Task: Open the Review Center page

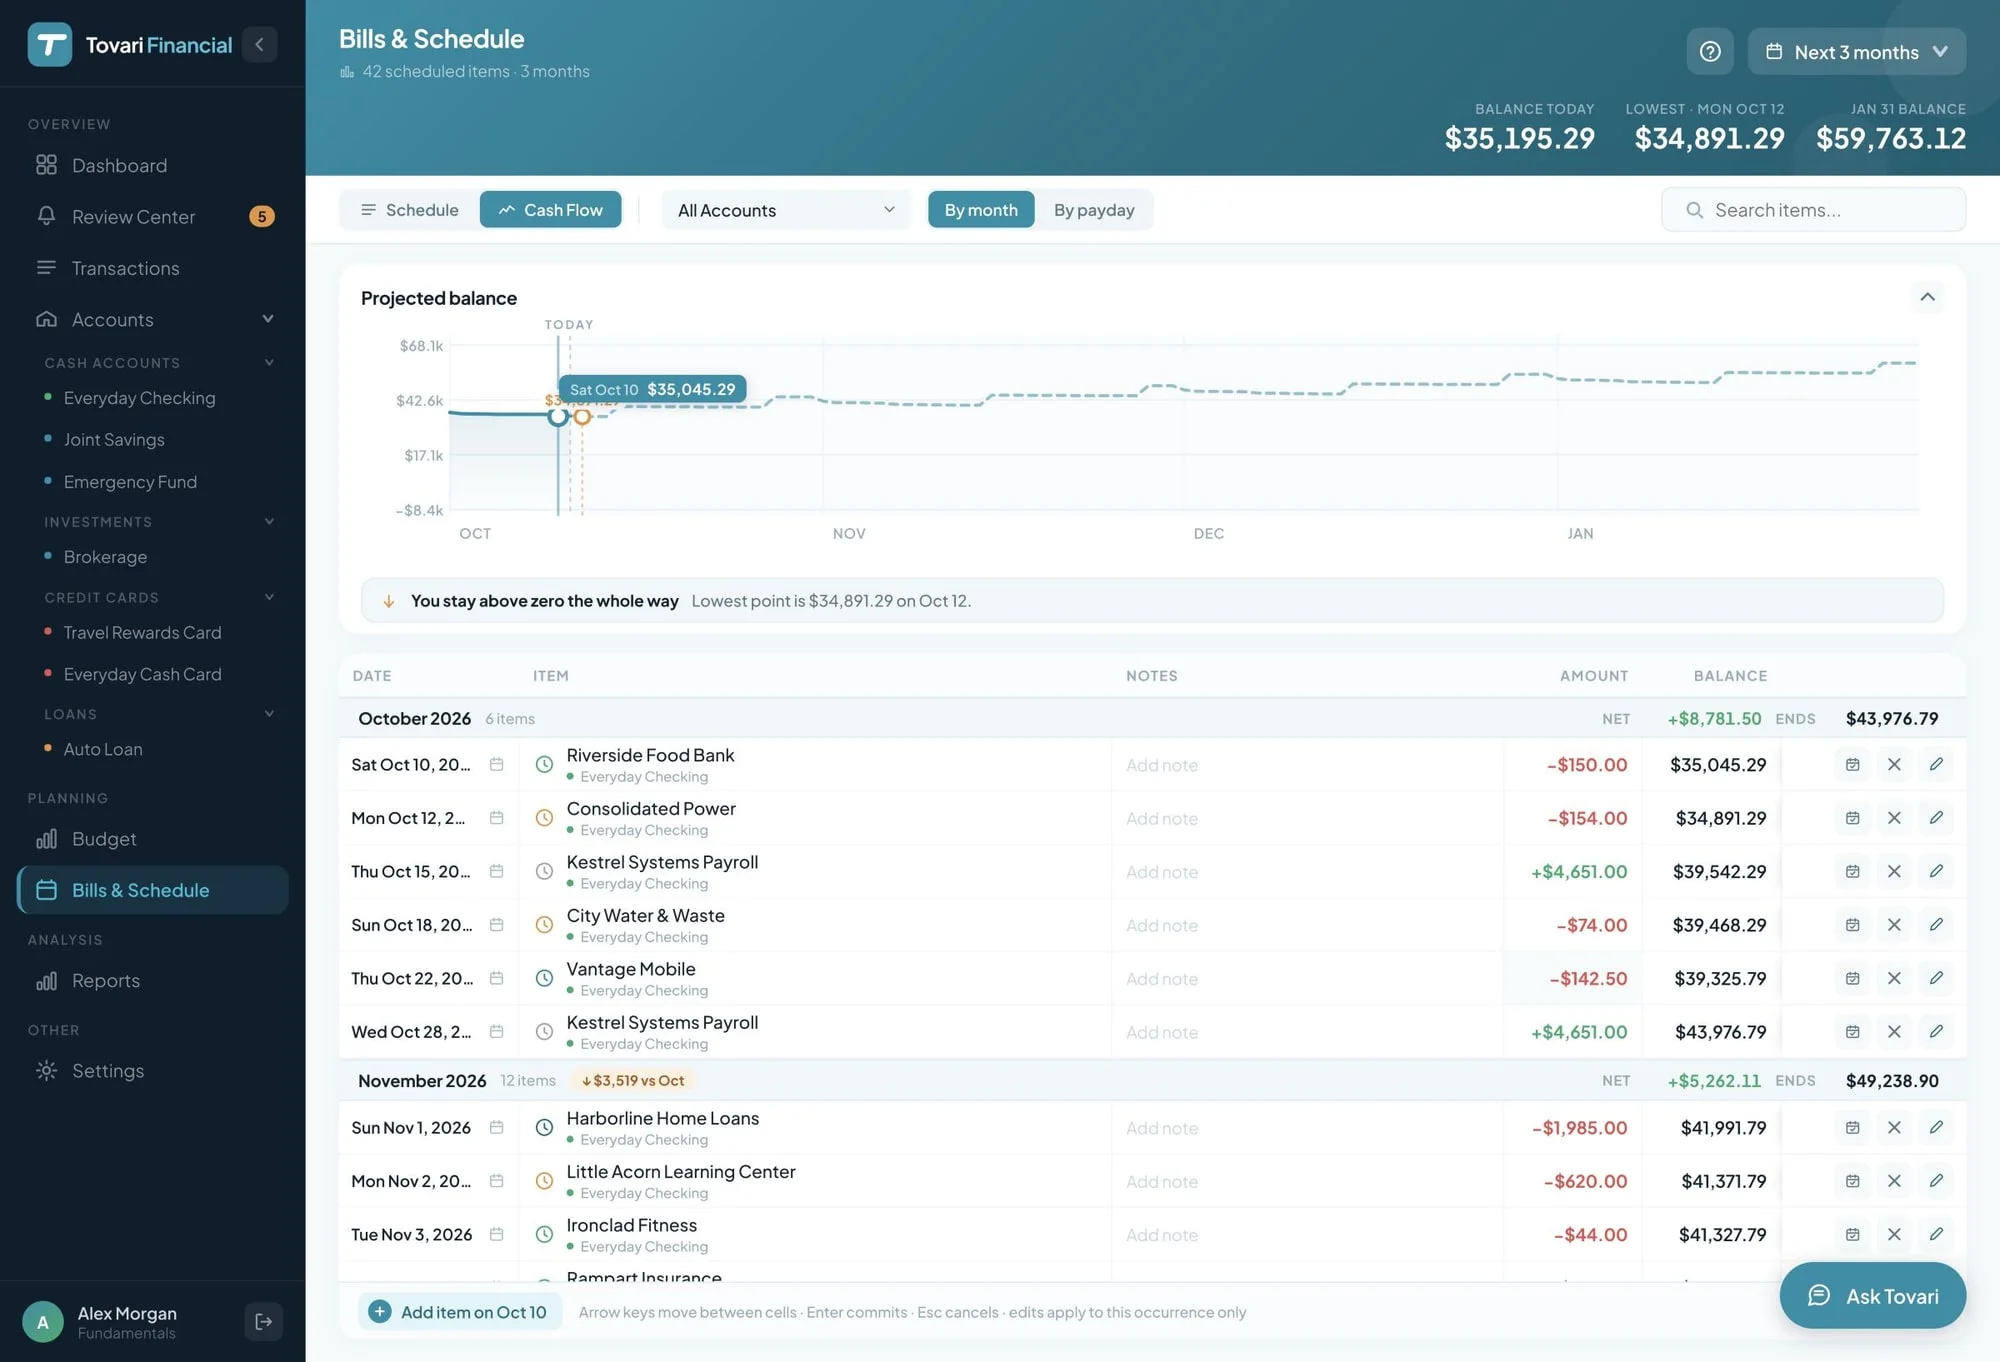Action: (152, 216)
